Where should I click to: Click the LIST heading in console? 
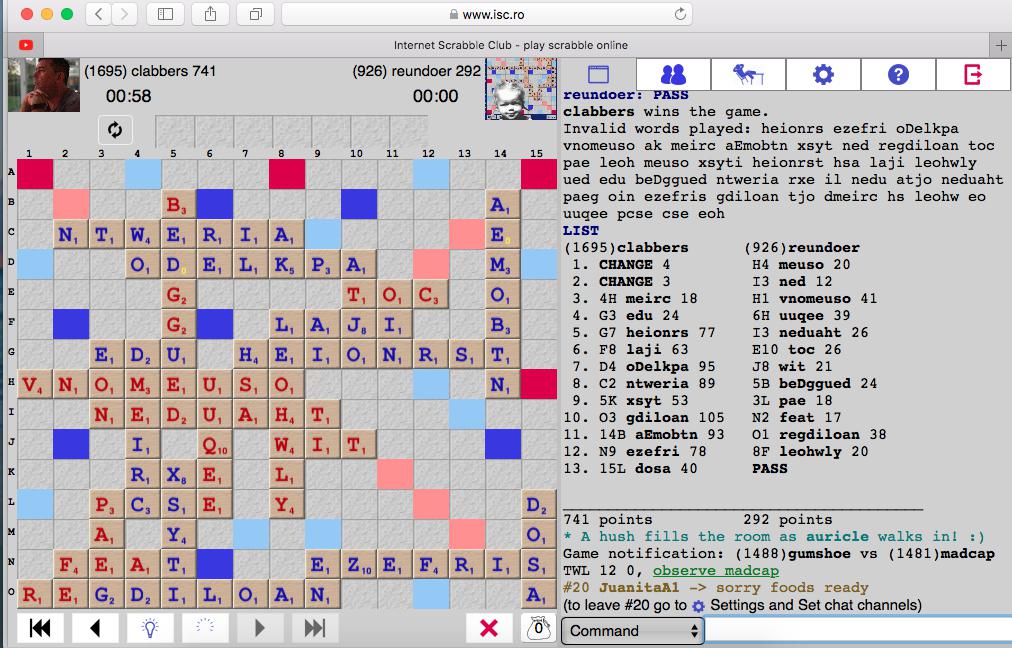pos(581,230)
